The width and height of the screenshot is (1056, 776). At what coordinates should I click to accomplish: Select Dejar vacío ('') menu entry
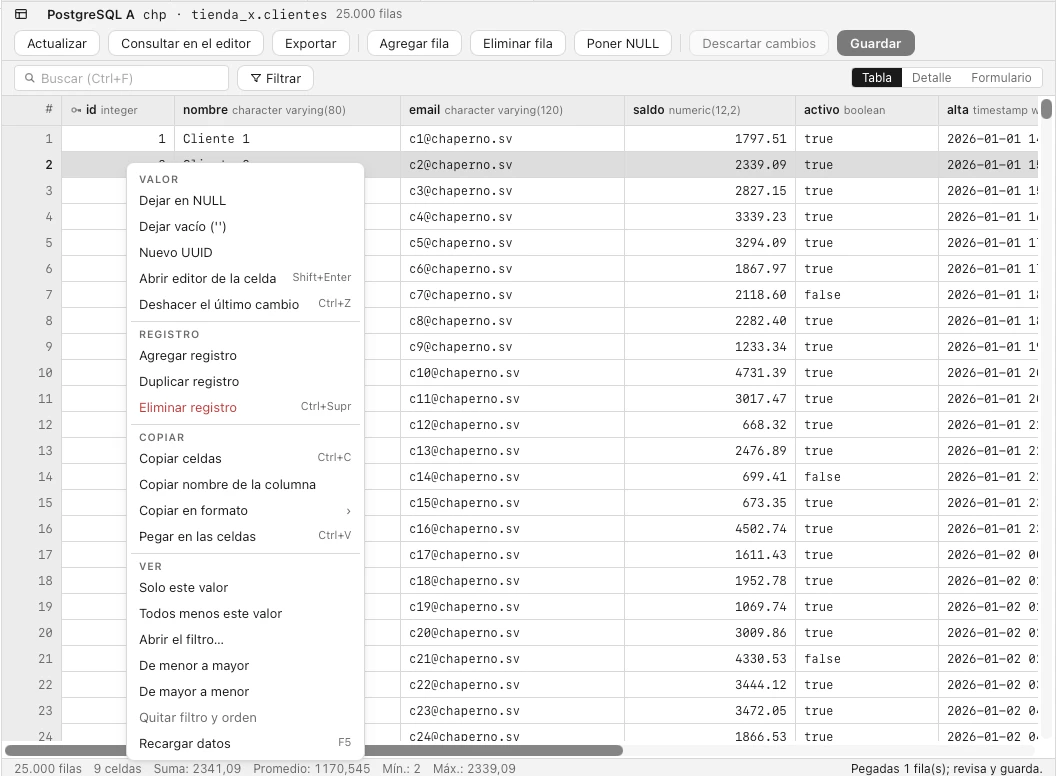coord(245,227)
